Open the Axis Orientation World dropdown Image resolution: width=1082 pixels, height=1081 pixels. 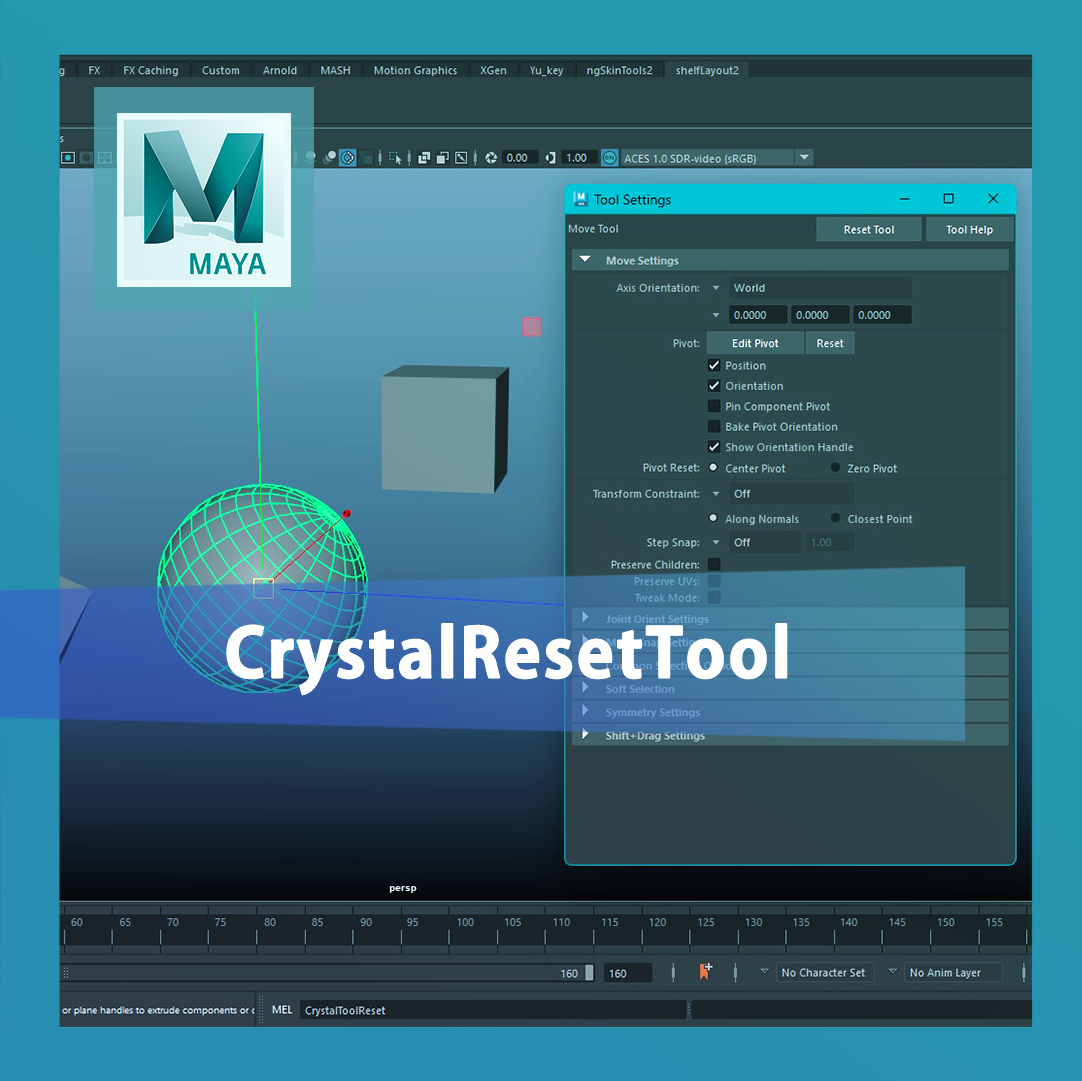[820, 288]
